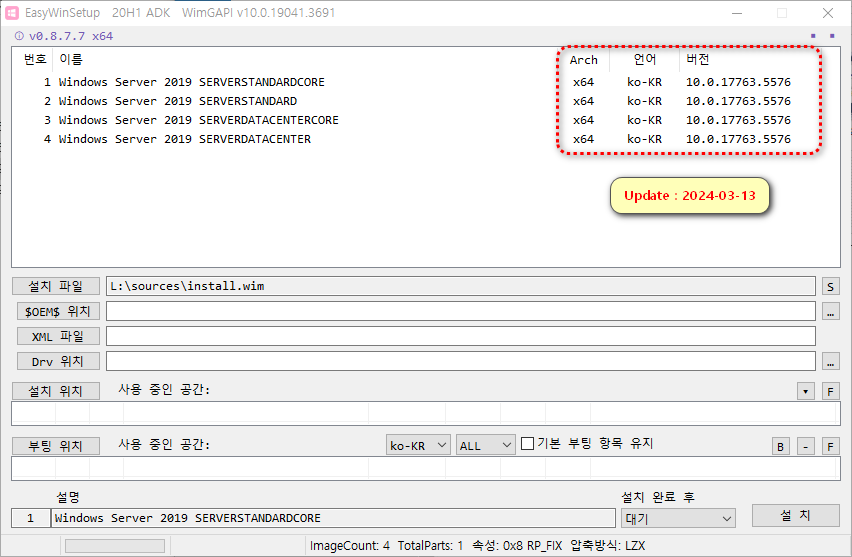Image resolution: width=852 pixels, height=557 pixels.
Task: Click the $OEM$ 위치 button
Action: (x=58, y=311)
